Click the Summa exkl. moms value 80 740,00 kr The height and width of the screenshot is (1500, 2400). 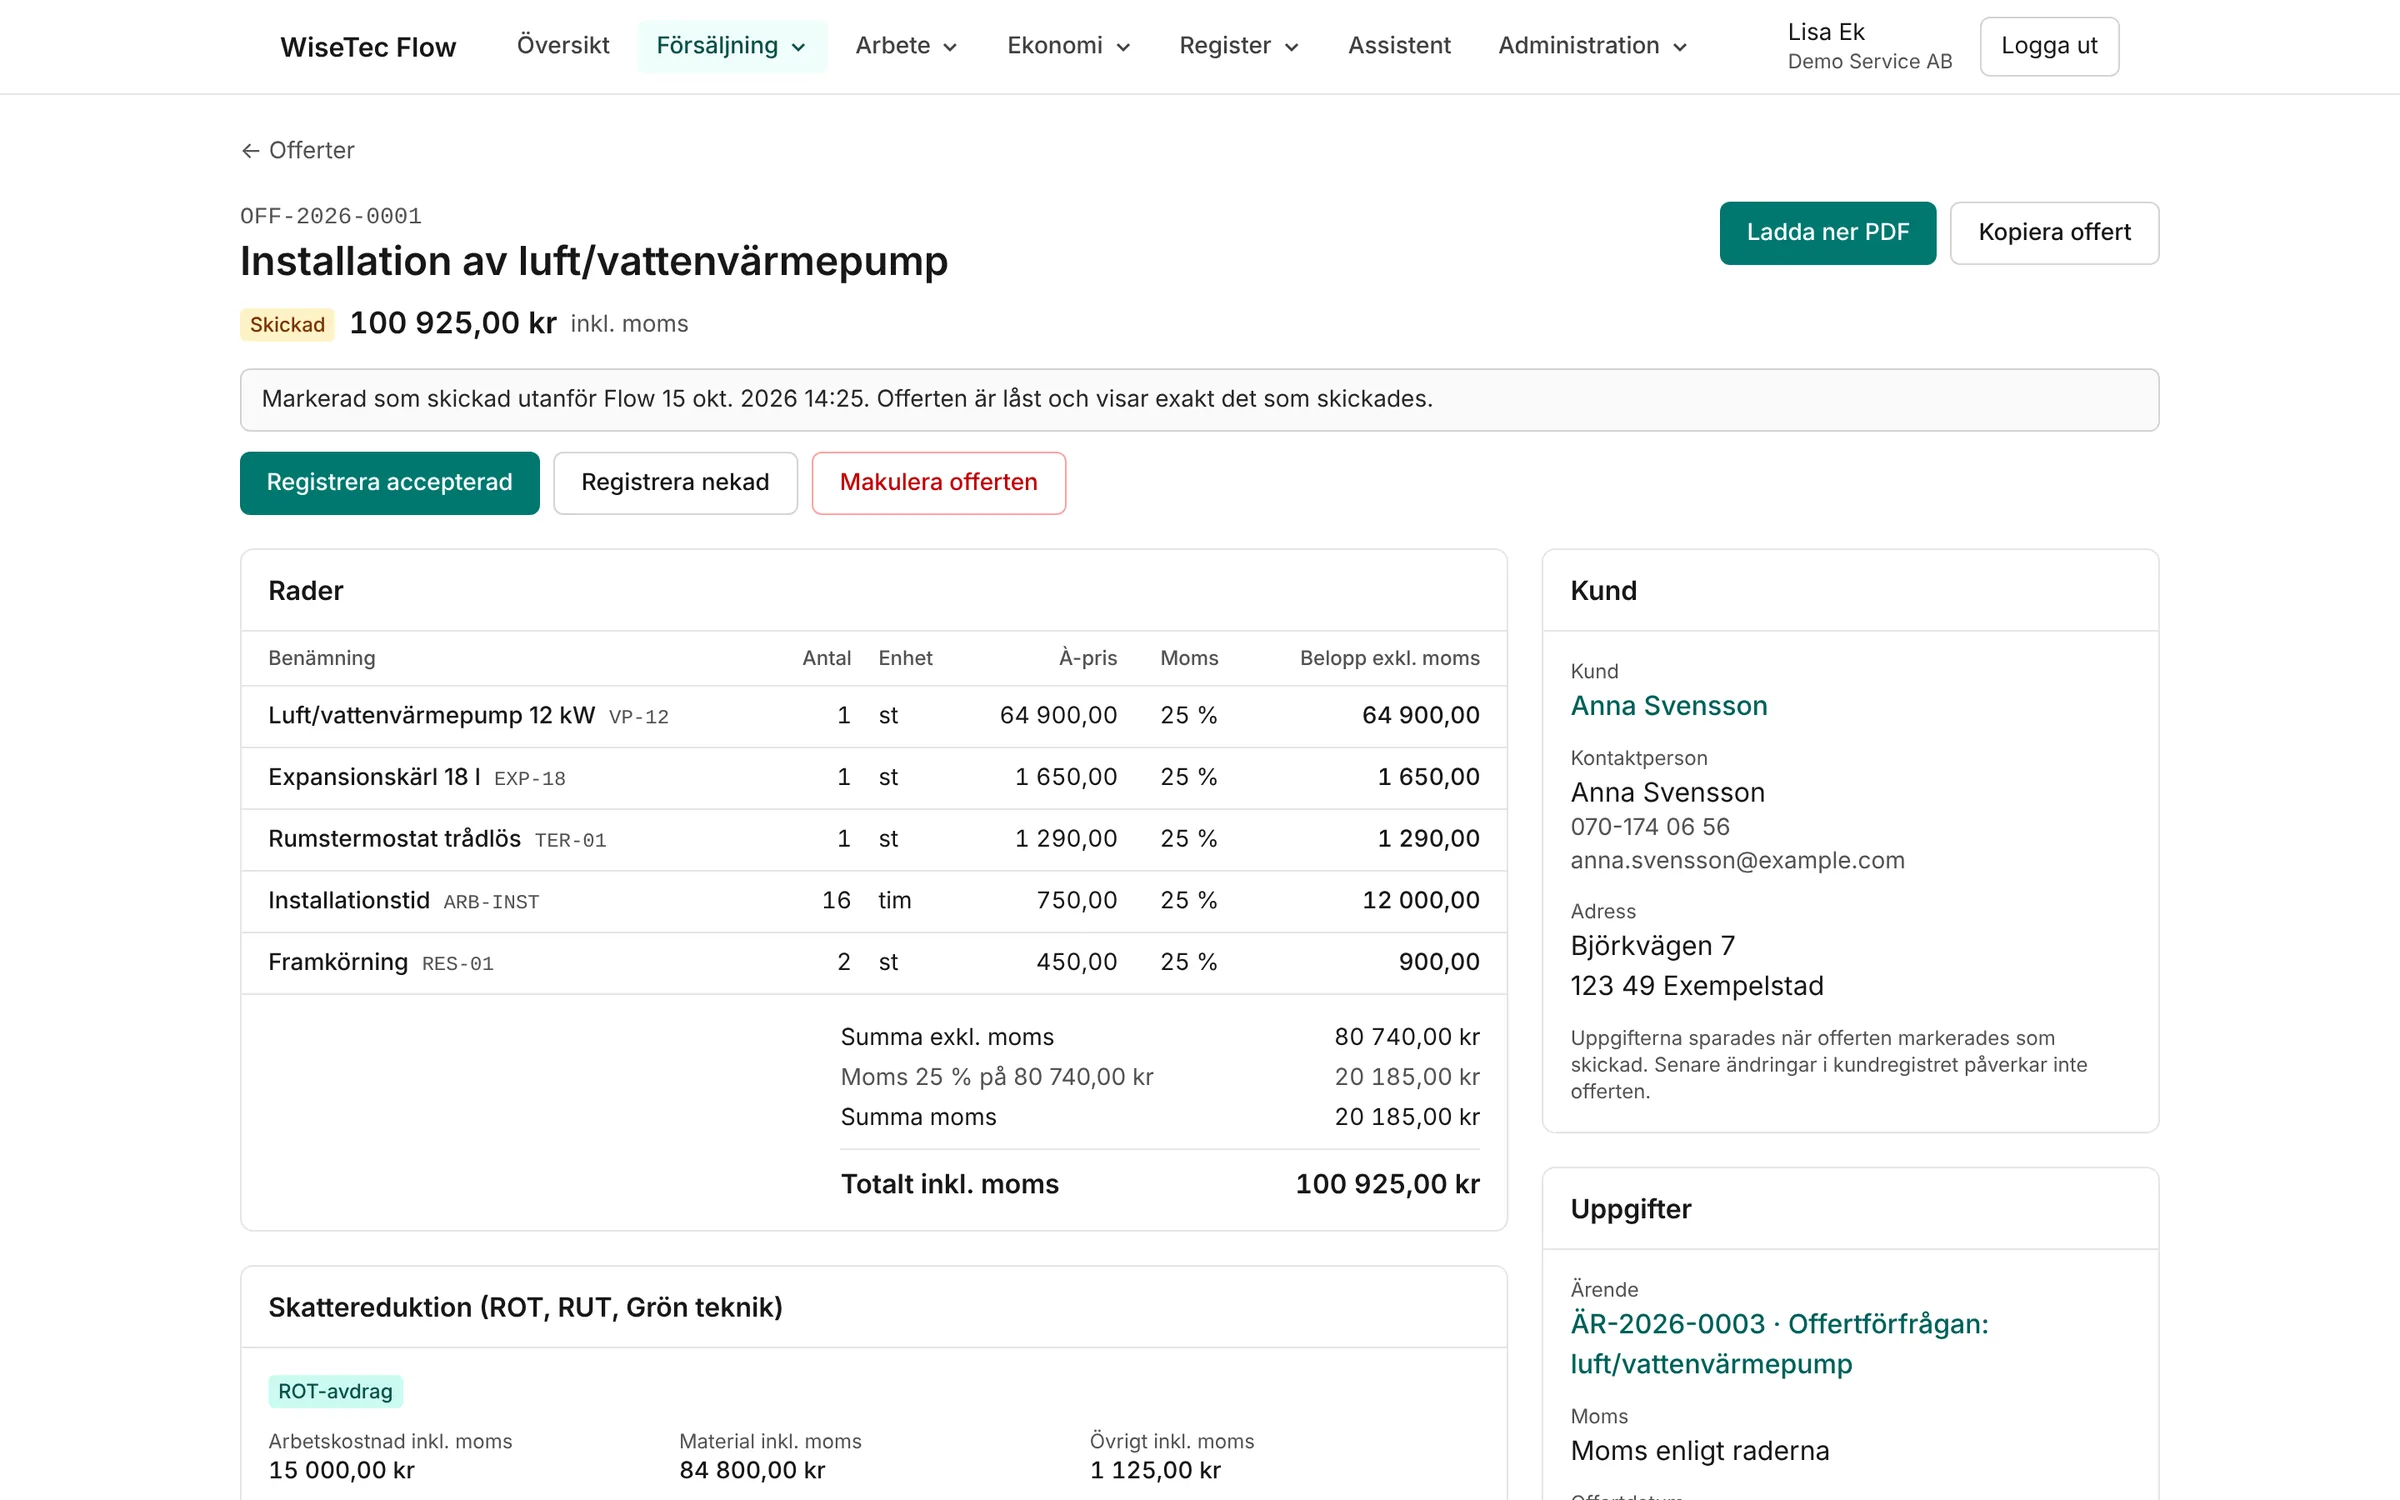coord(1407,1037)
